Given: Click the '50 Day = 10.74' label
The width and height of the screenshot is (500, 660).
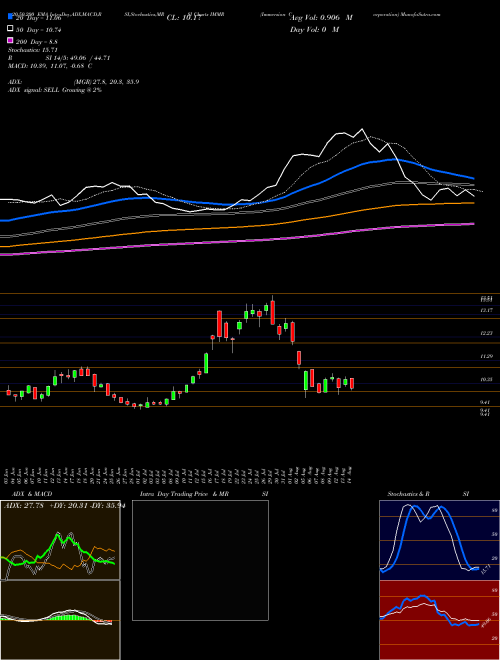Looking at the screenshot, I should click(x=39, y=30).
